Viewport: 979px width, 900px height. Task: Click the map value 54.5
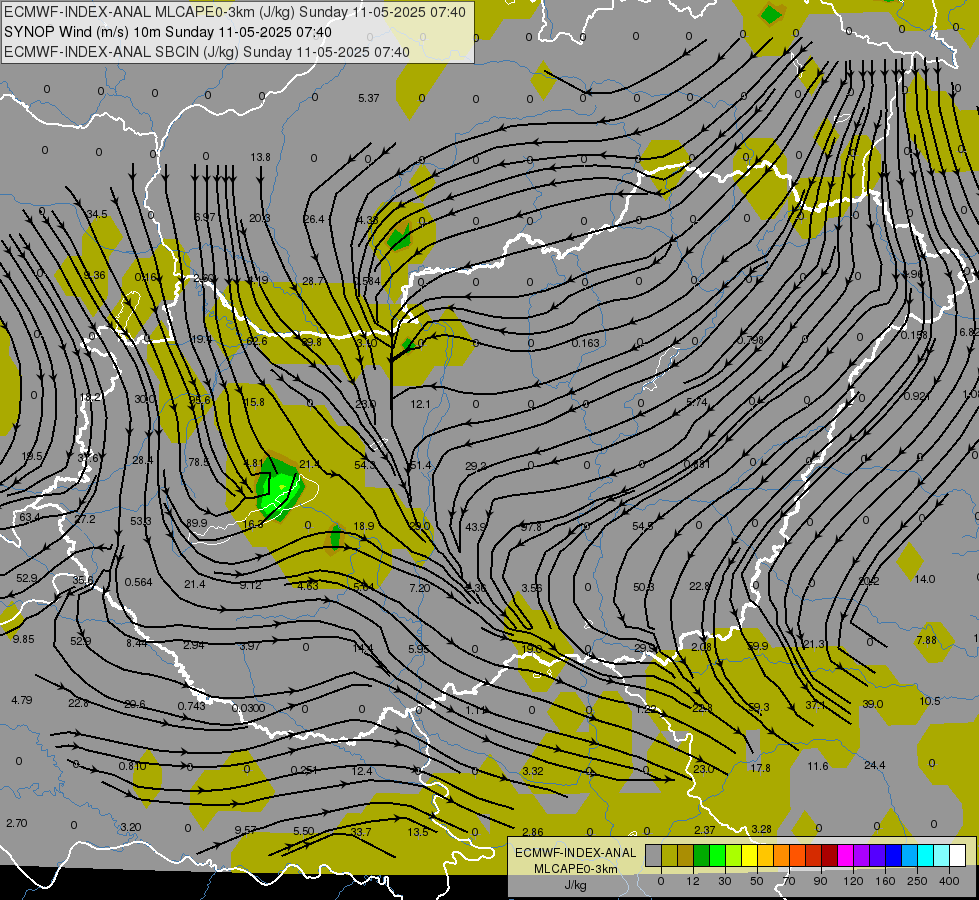point(642,526)
